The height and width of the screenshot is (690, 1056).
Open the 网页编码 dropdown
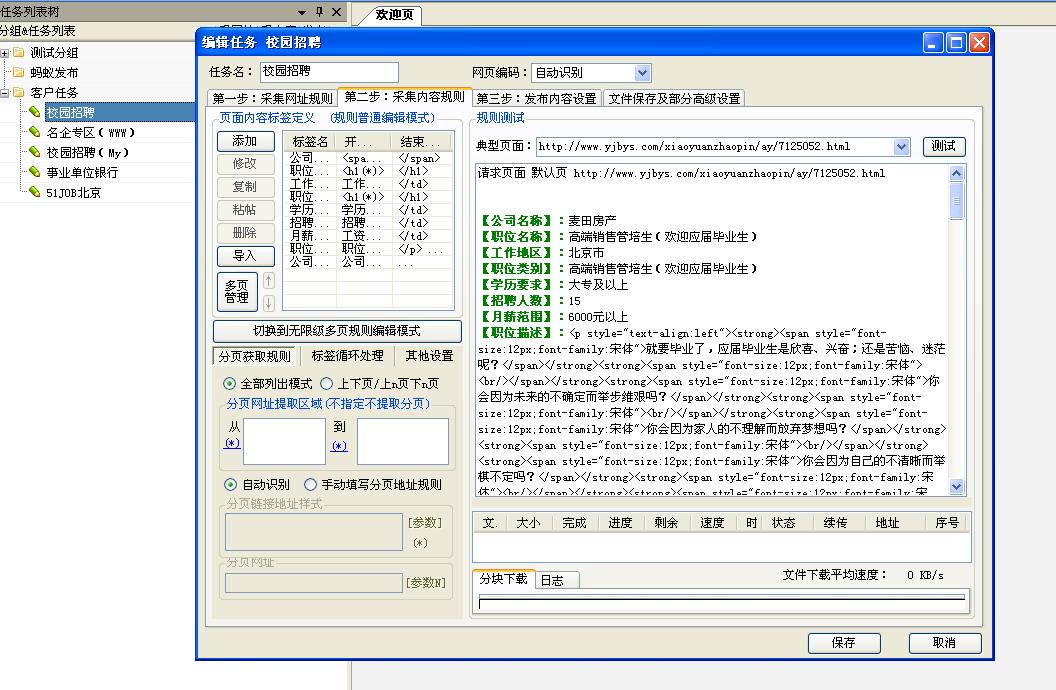[x=642, y=72]
